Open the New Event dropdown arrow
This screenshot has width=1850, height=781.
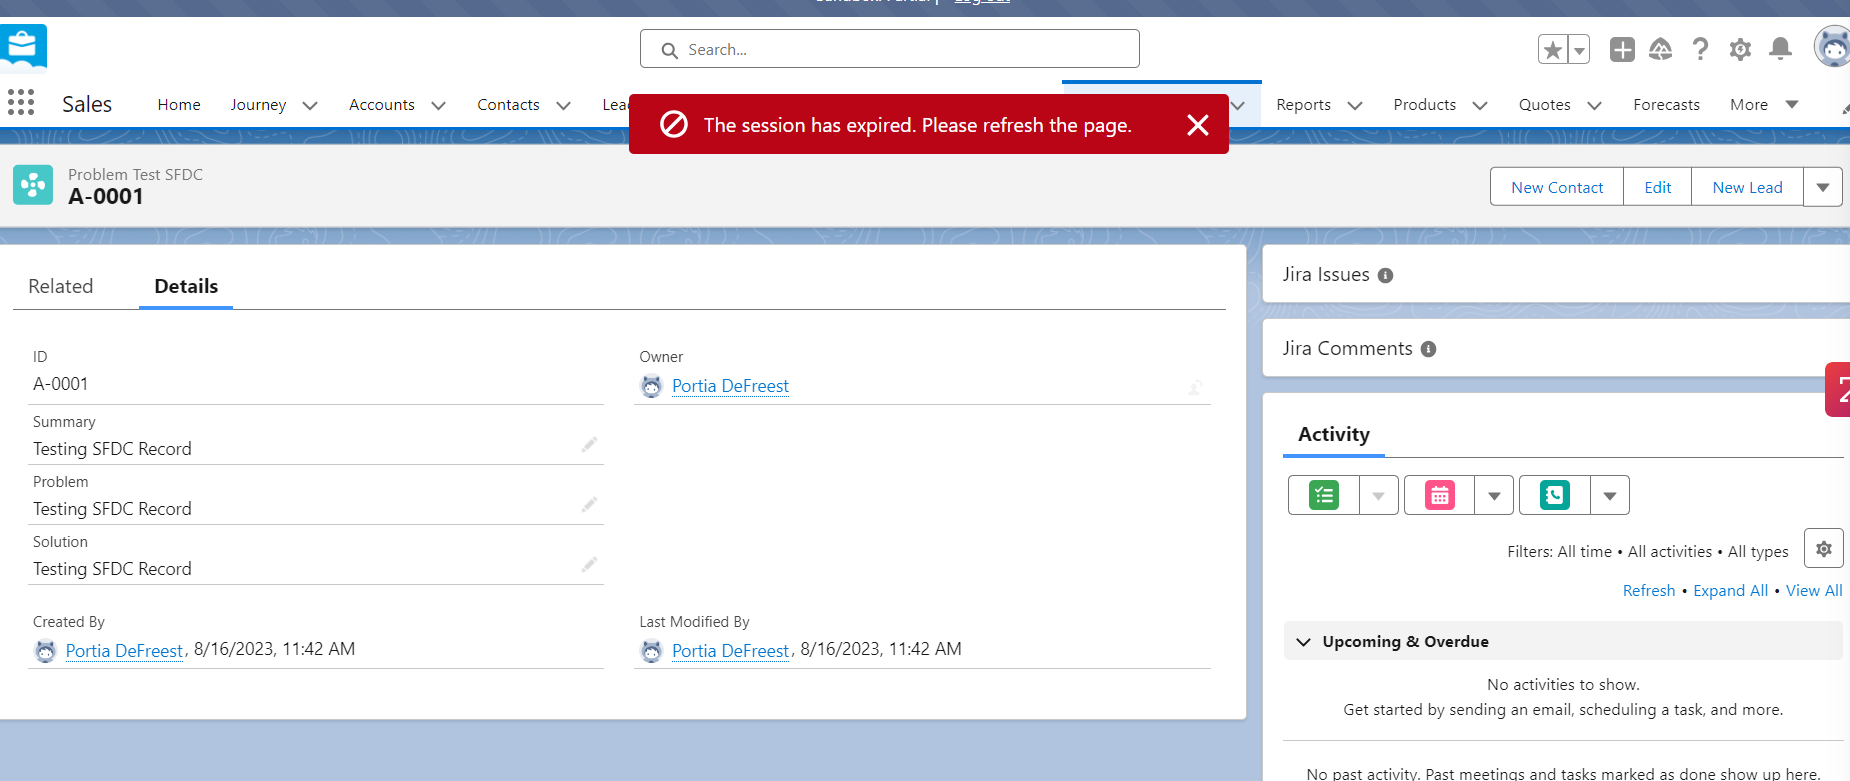1494,495
